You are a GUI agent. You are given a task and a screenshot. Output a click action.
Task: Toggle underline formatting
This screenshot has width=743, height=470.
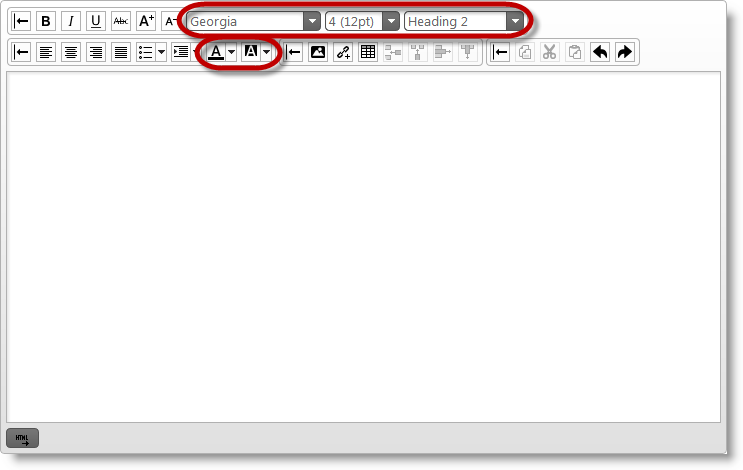tap(96, 21)
